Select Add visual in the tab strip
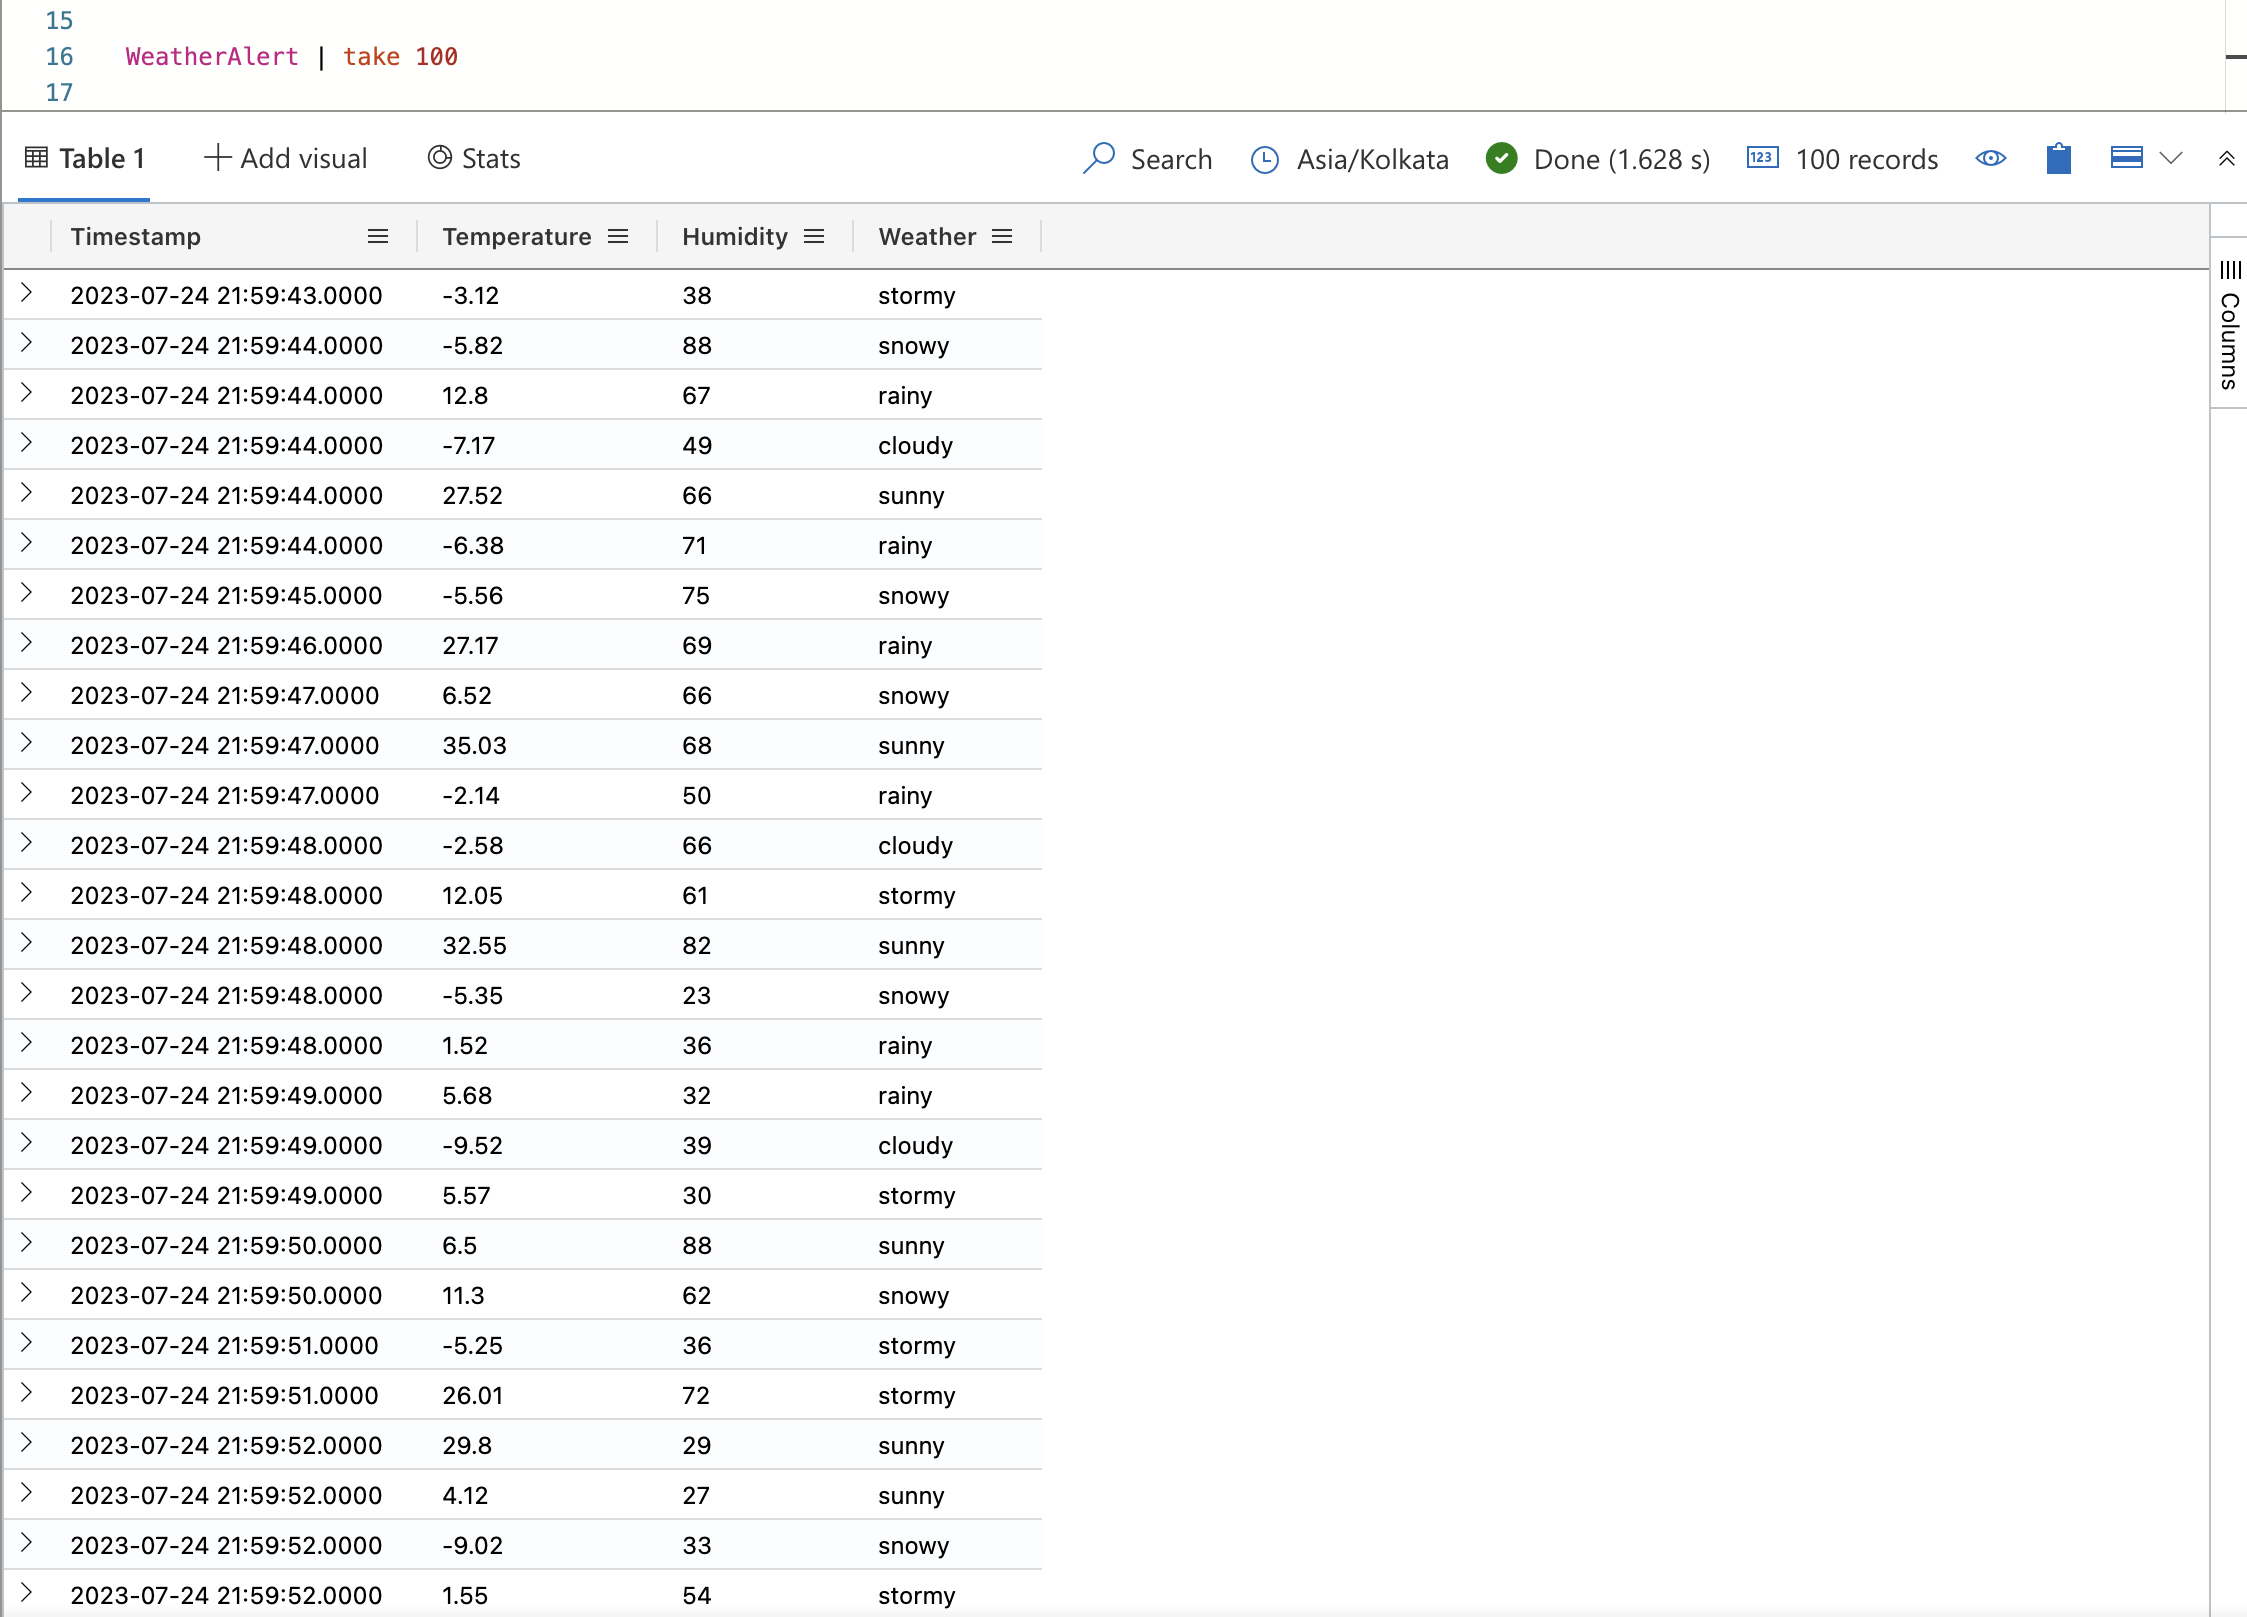2247x1617 pixels. tap(287, 158)
